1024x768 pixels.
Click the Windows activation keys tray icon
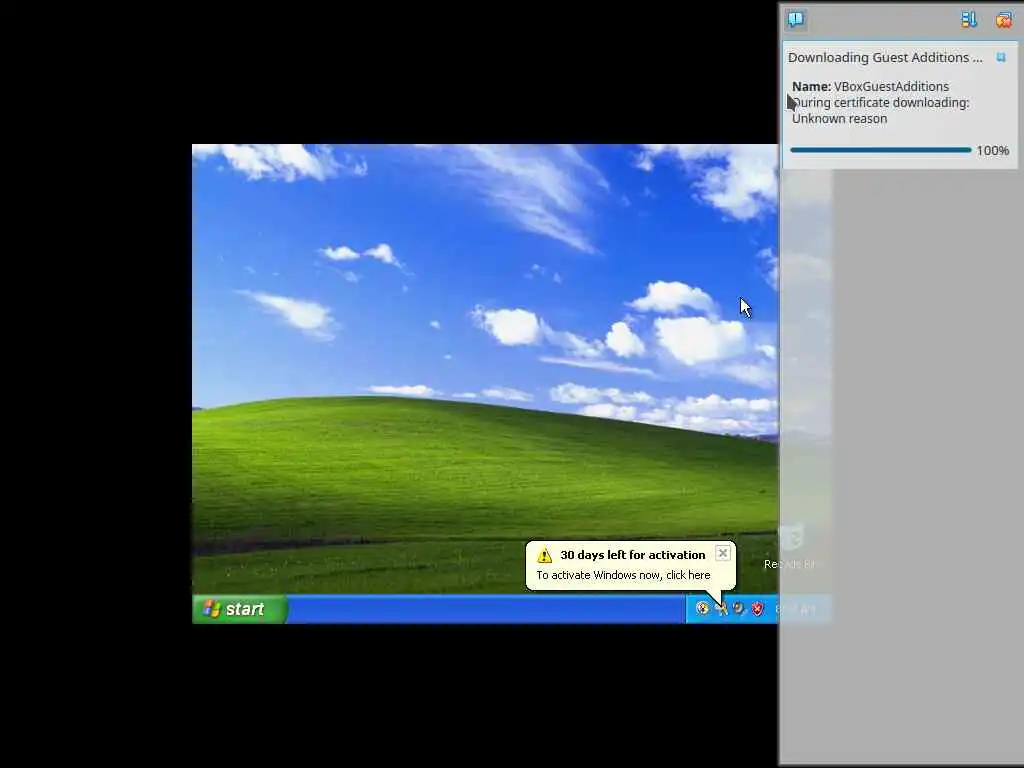coord(721,609)
